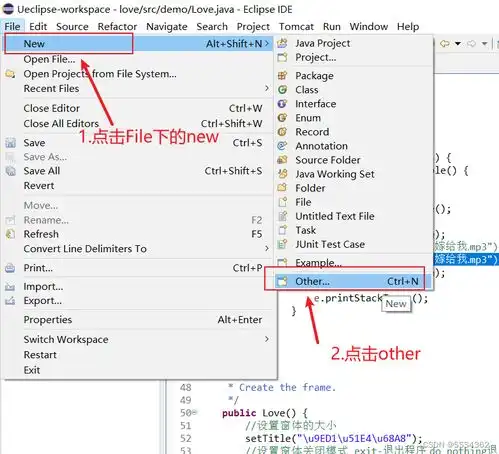Click the 'public Love() {' code line
Screen dimensions: 499x454
click(265, 413)
